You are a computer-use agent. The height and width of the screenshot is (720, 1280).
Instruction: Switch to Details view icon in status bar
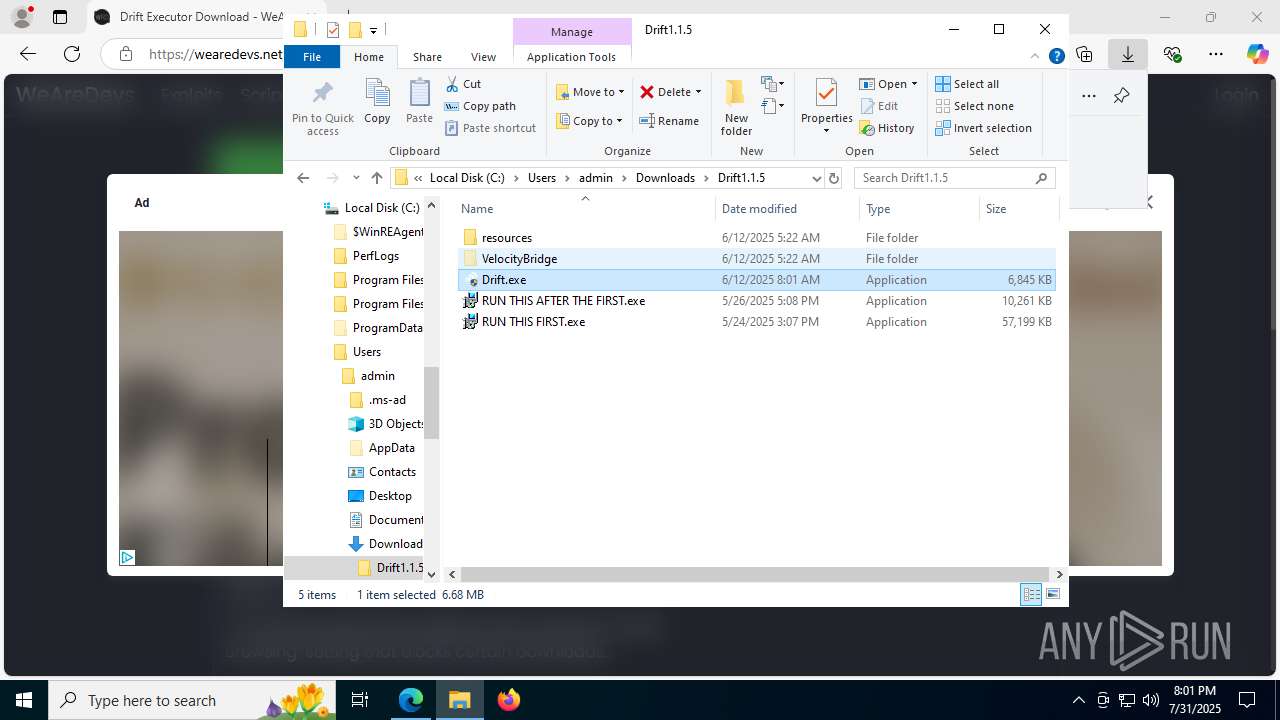tap(1031, 595)
